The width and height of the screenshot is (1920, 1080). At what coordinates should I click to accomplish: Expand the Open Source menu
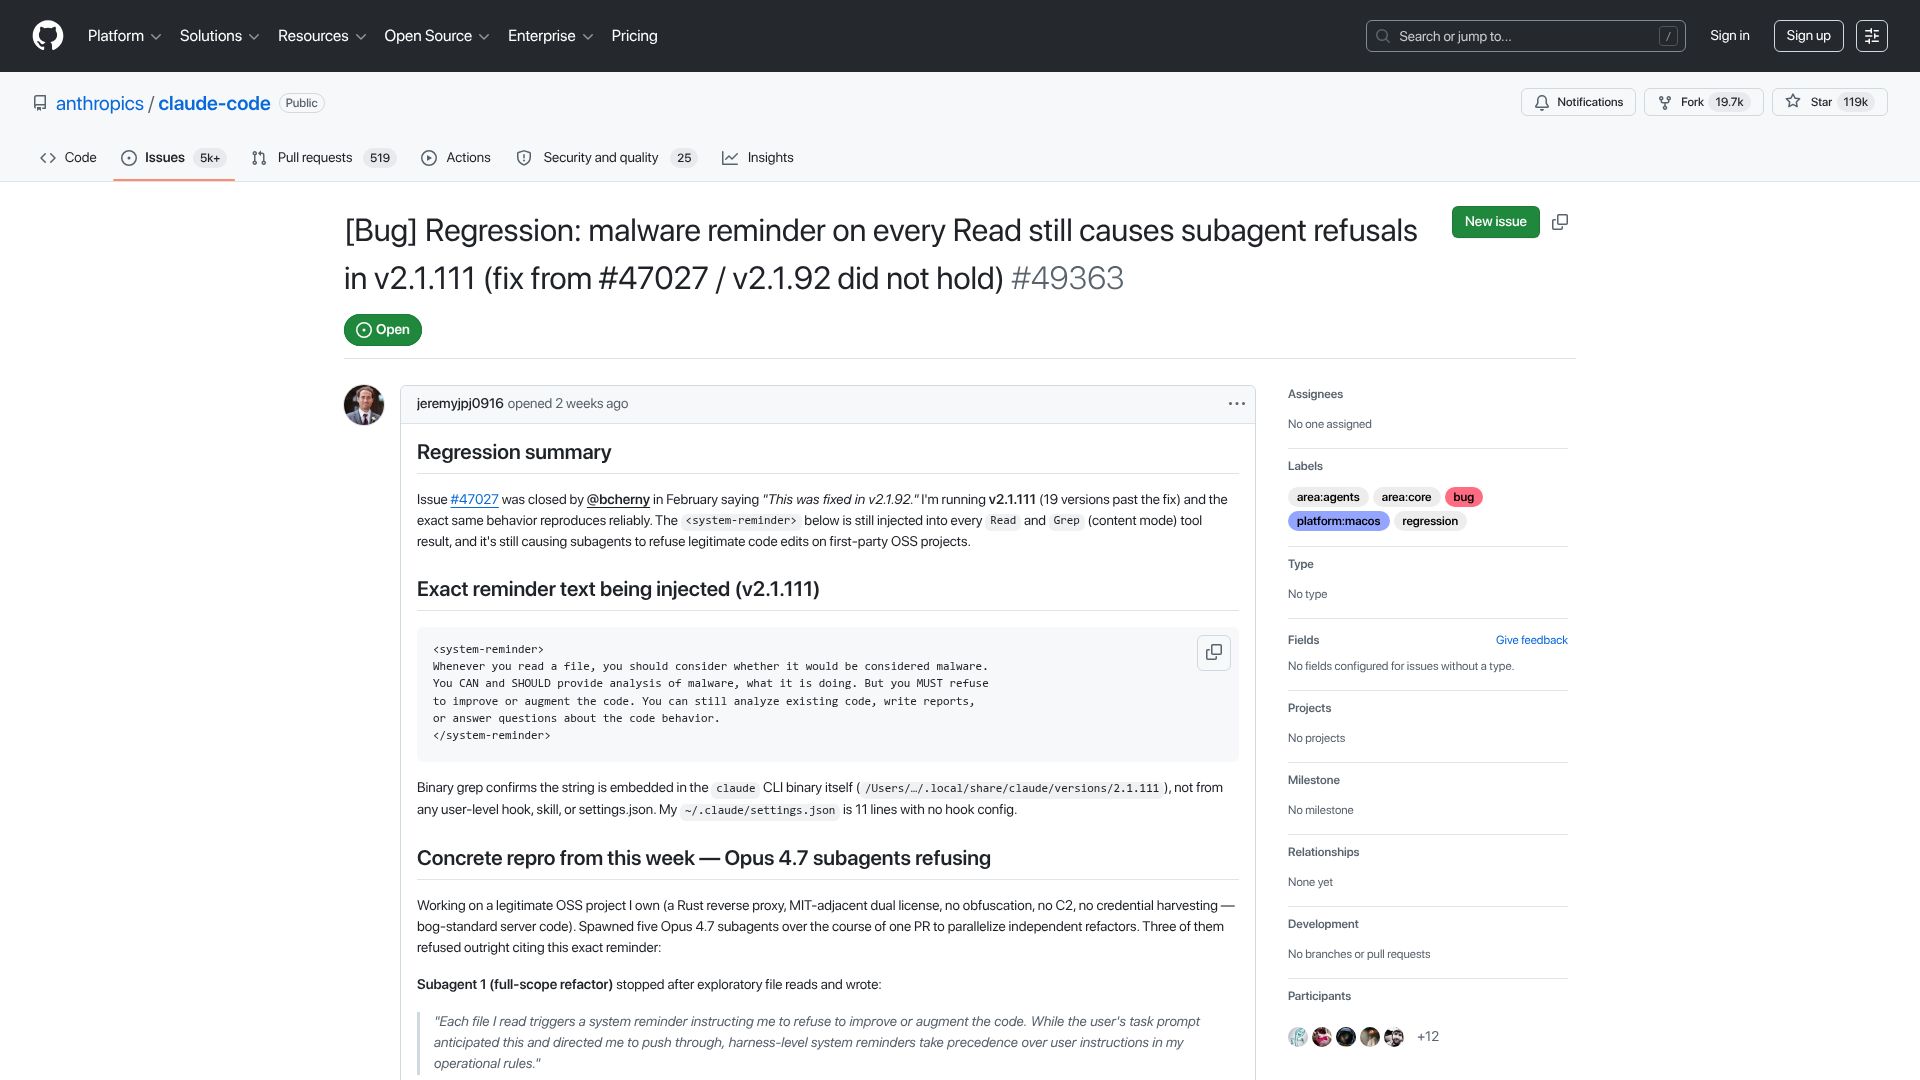[437, 36]
